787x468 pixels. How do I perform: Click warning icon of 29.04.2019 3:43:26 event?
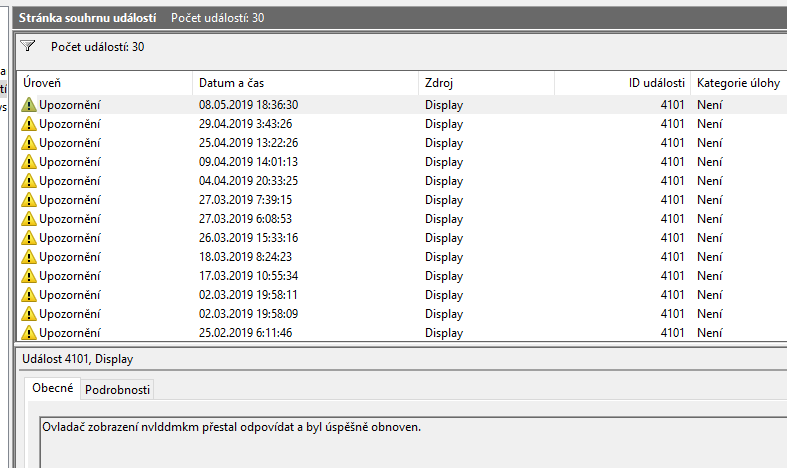(x=29, y=124)
